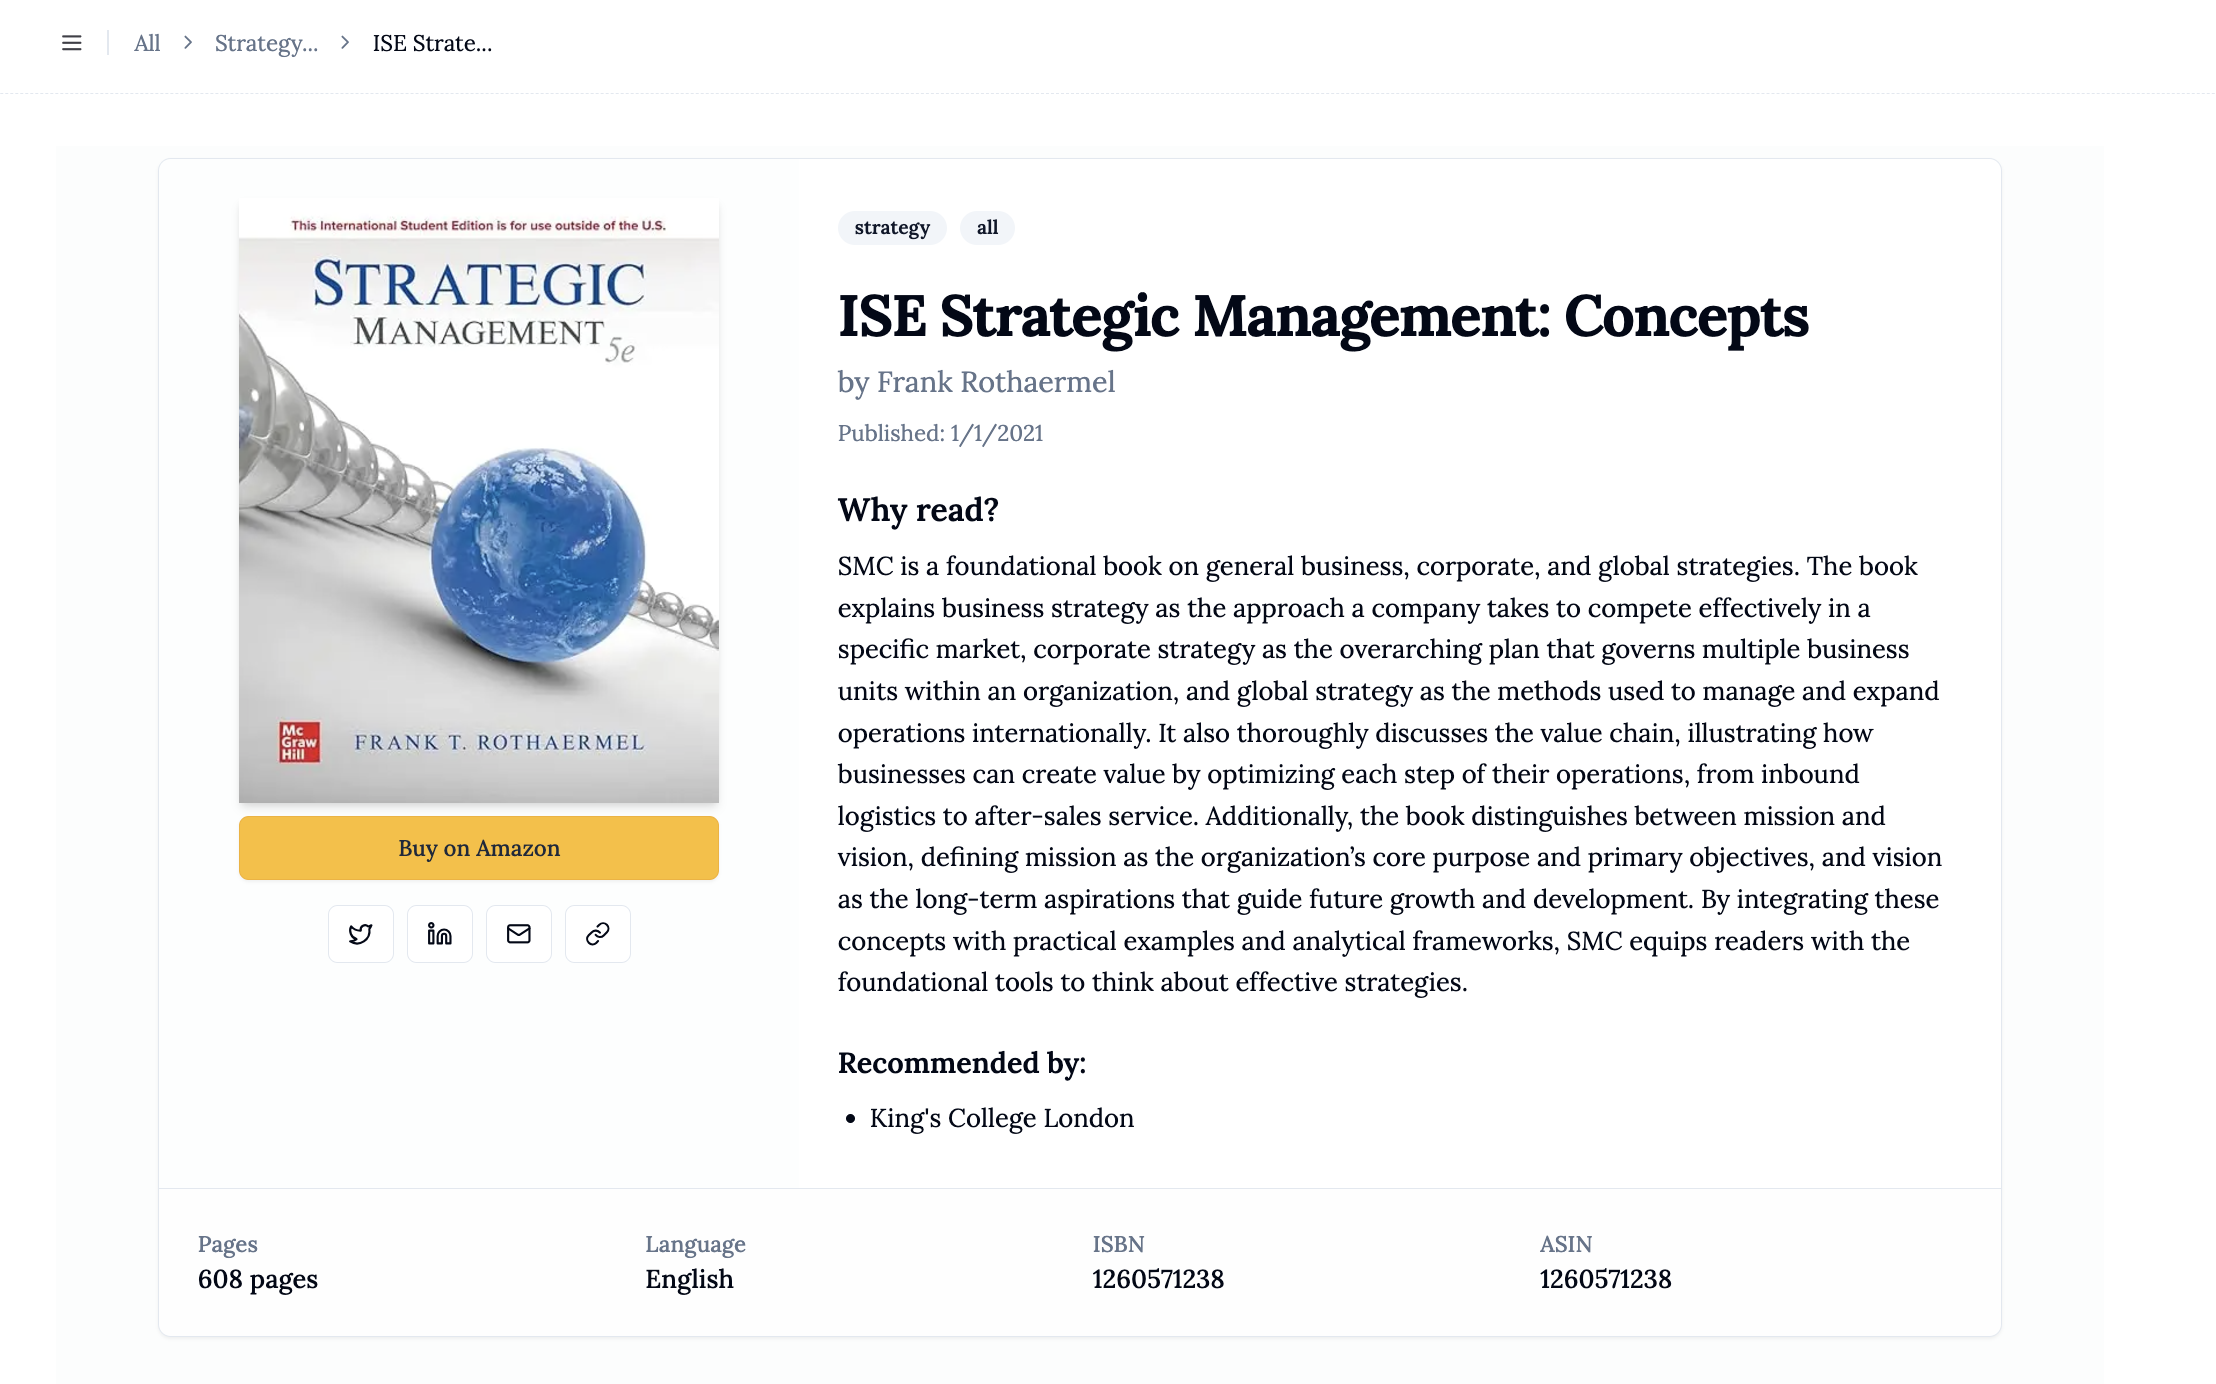This screenshot has height=1384, width=2216.
Task: Click the ISBN label
Action: click(1118, 1244)
